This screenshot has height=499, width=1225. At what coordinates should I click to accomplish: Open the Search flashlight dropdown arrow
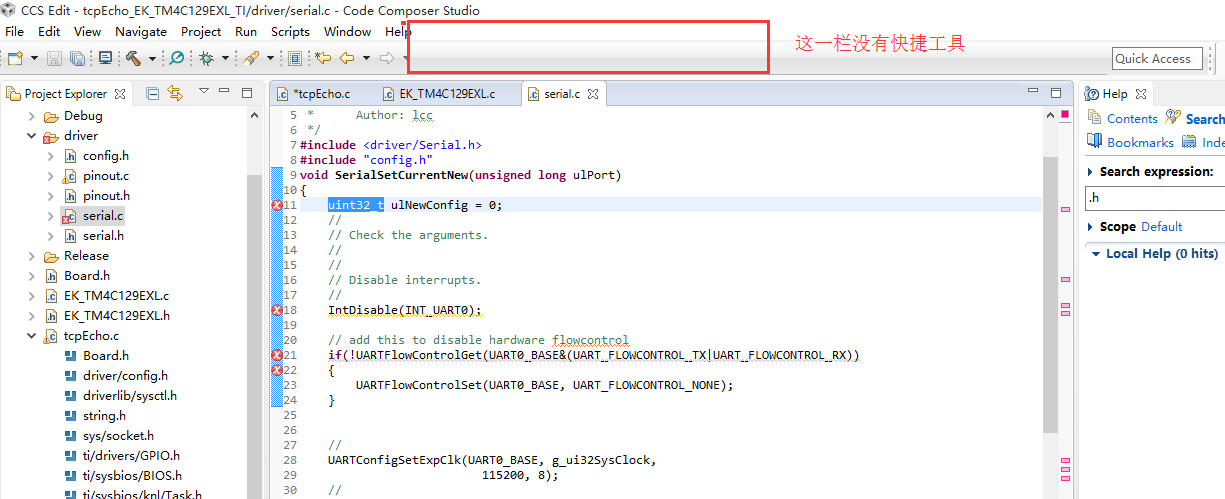[270, 58]
